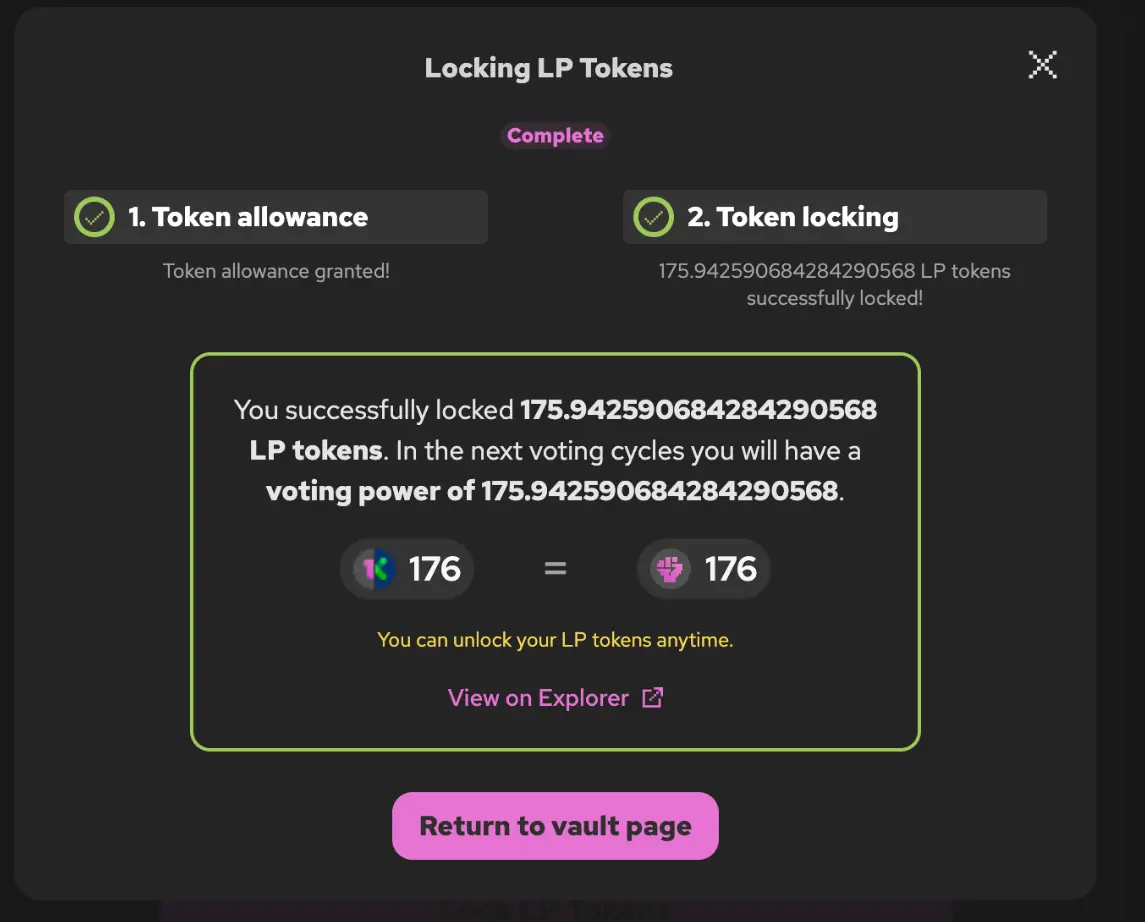
Task: Click the "Locking LP Tokens" dialog title
Action: pyautogui.click(x=549, y=68)
